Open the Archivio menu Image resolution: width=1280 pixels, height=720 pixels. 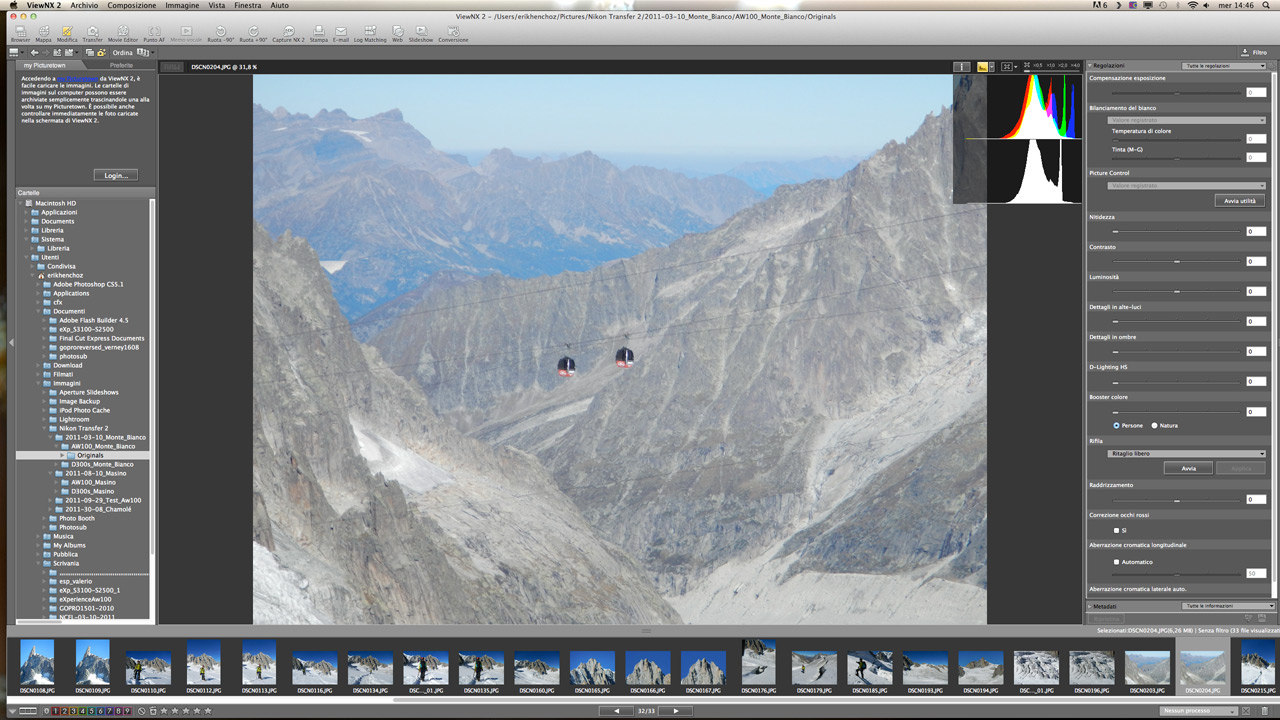click(x=84, y=5)
